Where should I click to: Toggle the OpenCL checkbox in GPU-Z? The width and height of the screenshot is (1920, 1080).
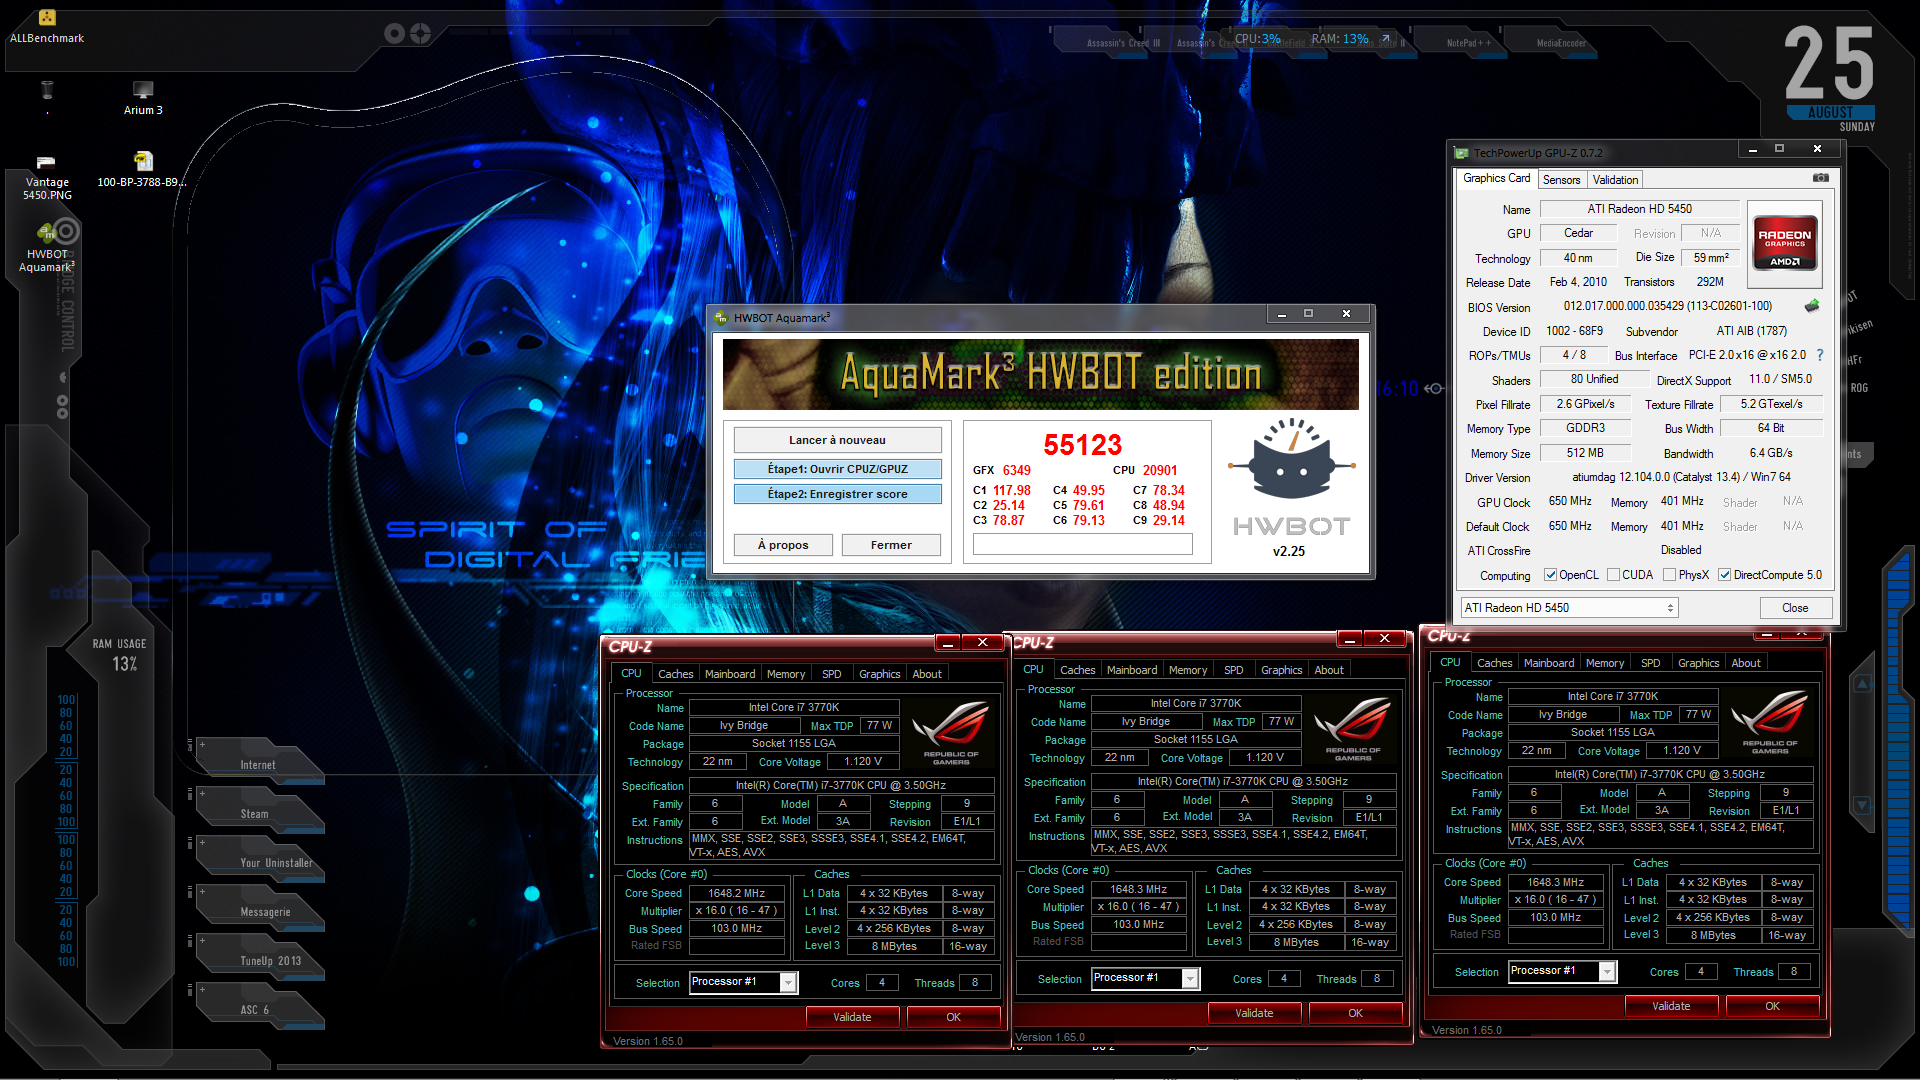[x=1550, y=575]
